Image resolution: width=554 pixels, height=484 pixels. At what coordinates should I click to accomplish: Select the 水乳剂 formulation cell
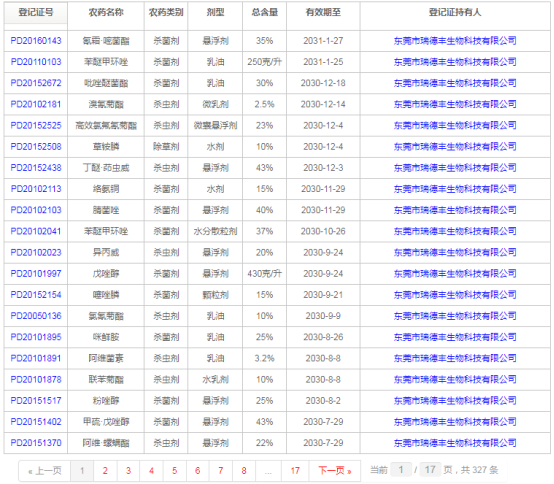click(x=215, y=379)
